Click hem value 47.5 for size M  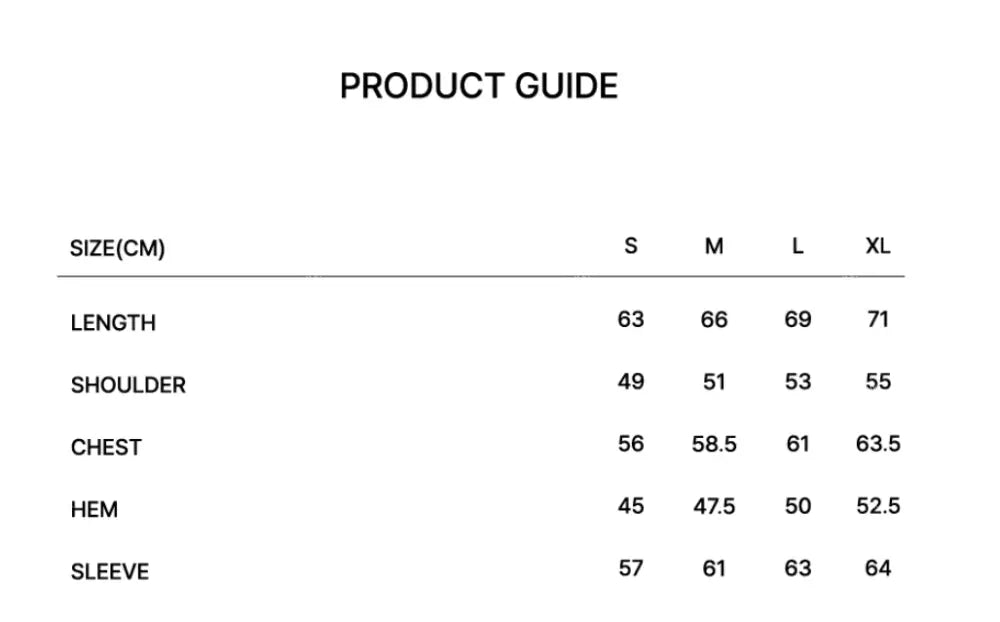point(714,506)
